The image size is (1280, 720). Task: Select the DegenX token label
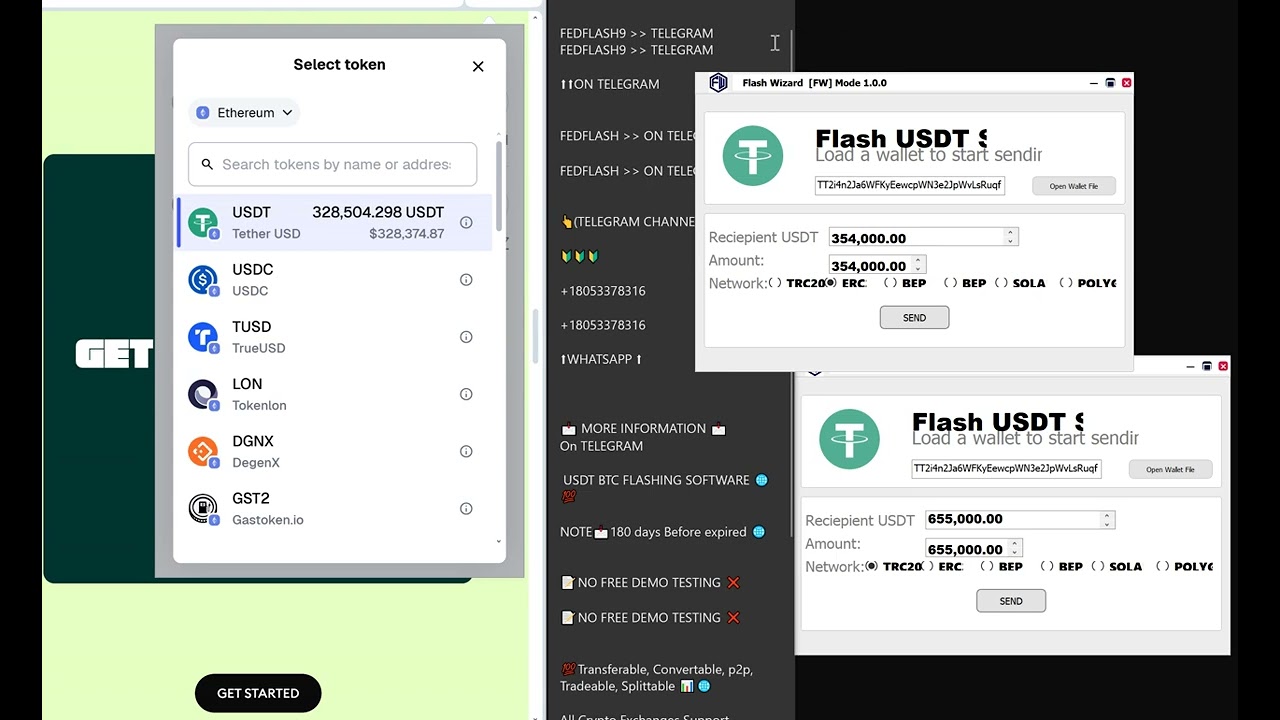[256, 462]
